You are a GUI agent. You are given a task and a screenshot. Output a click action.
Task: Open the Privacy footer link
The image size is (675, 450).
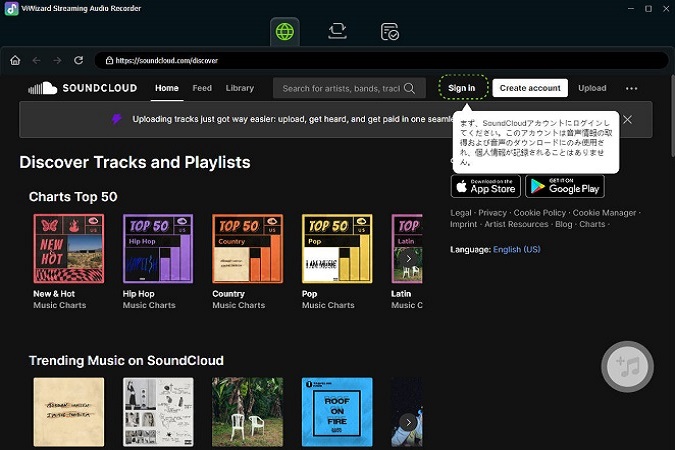(492, 213)
